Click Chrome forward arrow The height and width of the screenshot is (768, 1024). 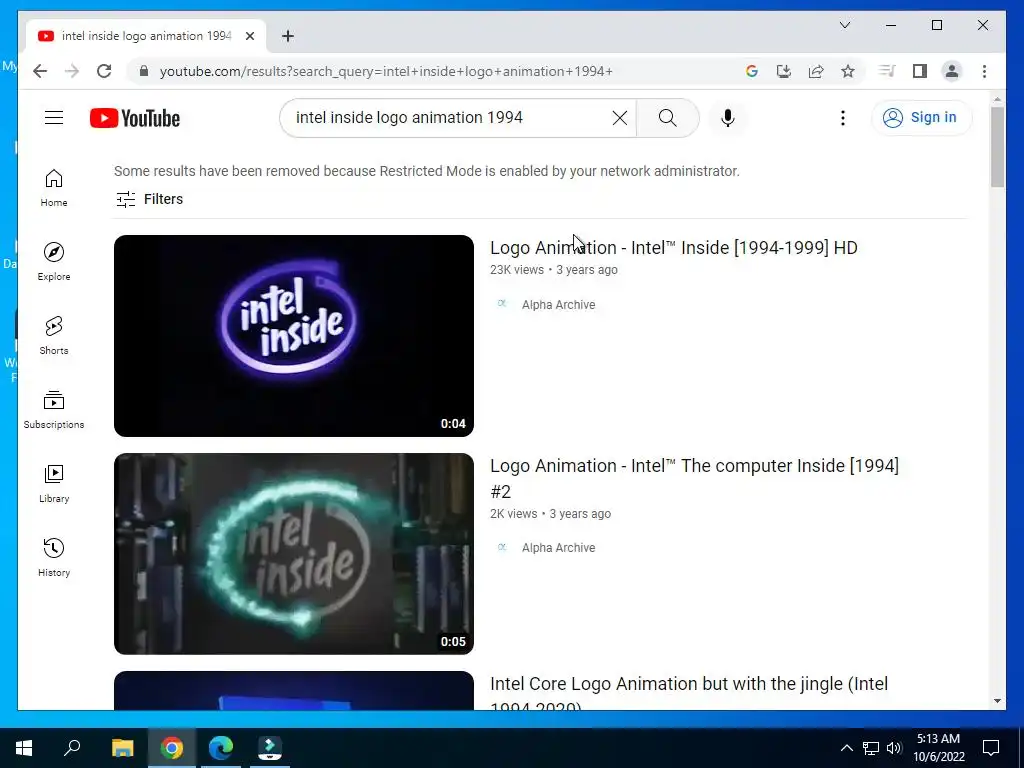pyautogui.click(x=72, y=71)
